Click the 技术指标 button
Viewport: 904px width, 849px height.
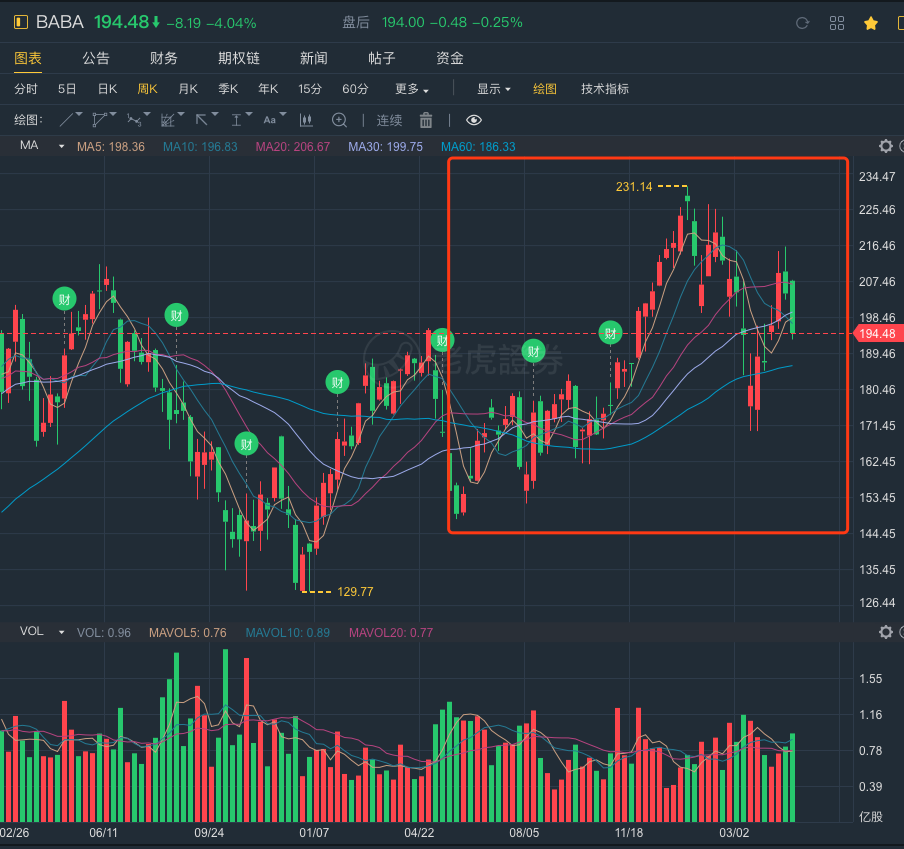tap(605, 89)
